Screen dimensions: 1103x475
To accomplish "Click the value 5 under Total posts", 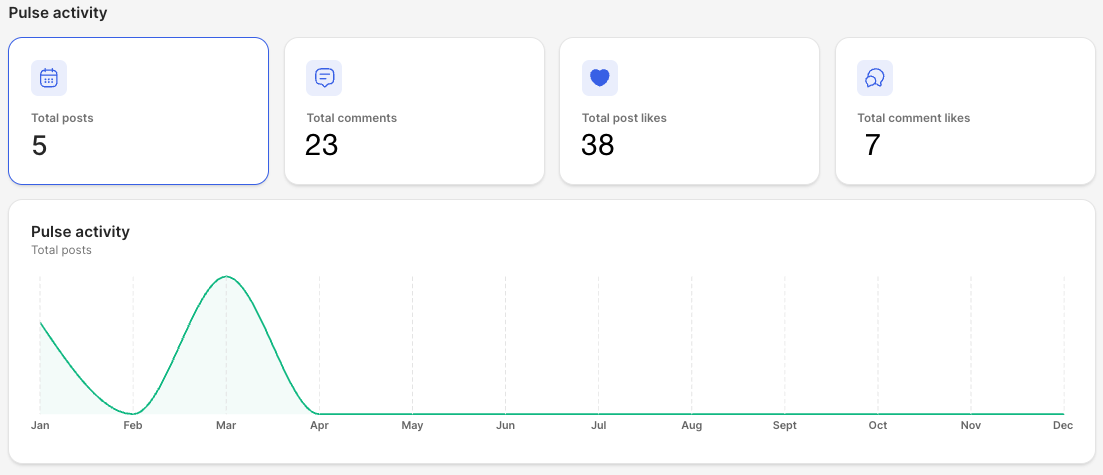I will click(x=39, y=145).
